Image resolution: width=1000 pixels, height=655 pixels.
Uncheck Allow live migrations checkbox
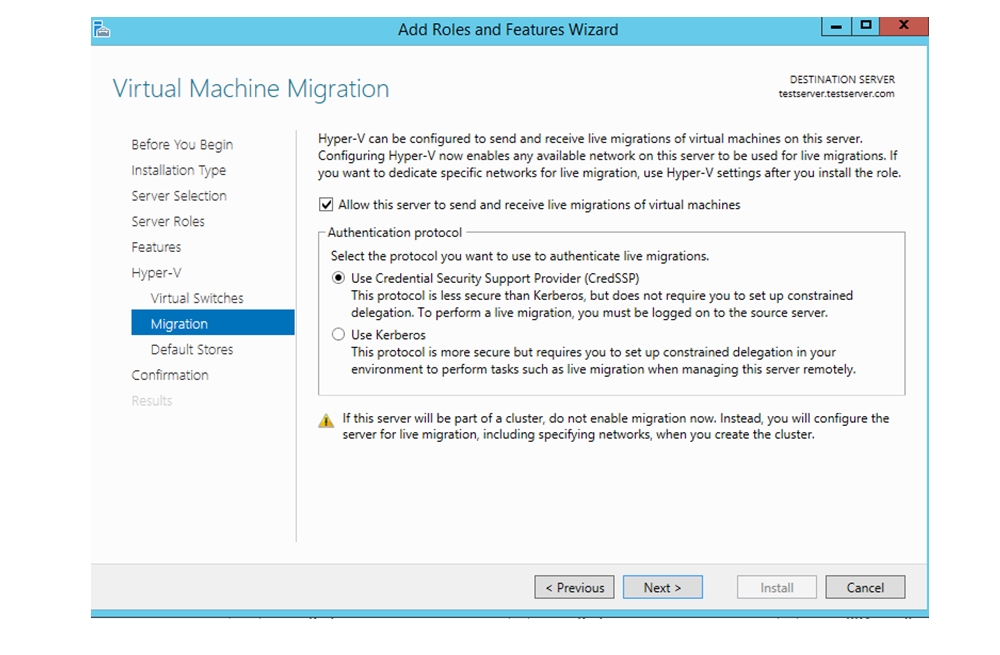325,205
